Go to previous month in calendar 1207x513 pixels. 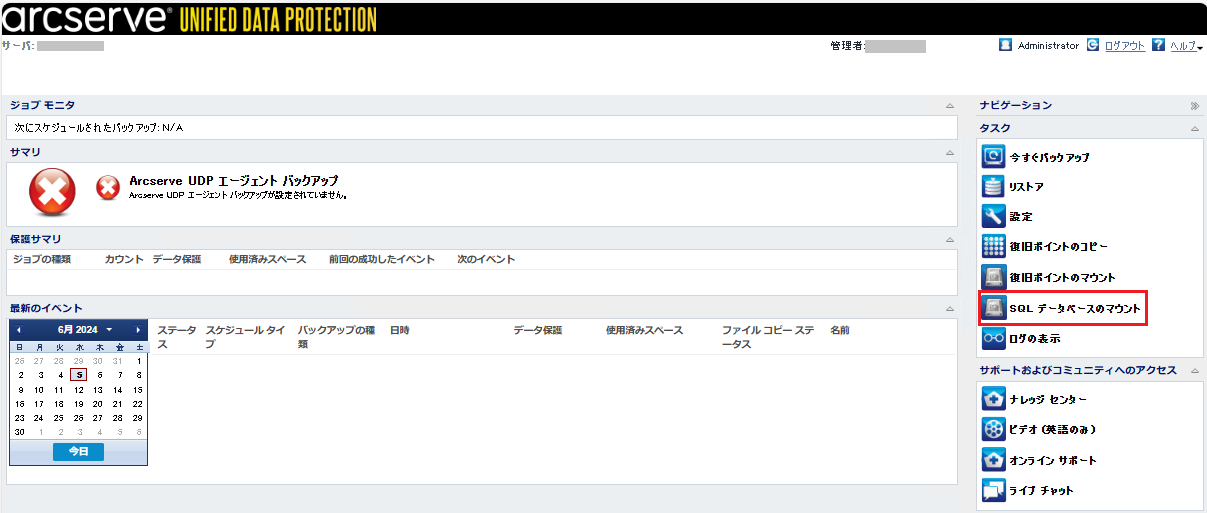pos(18,330)
